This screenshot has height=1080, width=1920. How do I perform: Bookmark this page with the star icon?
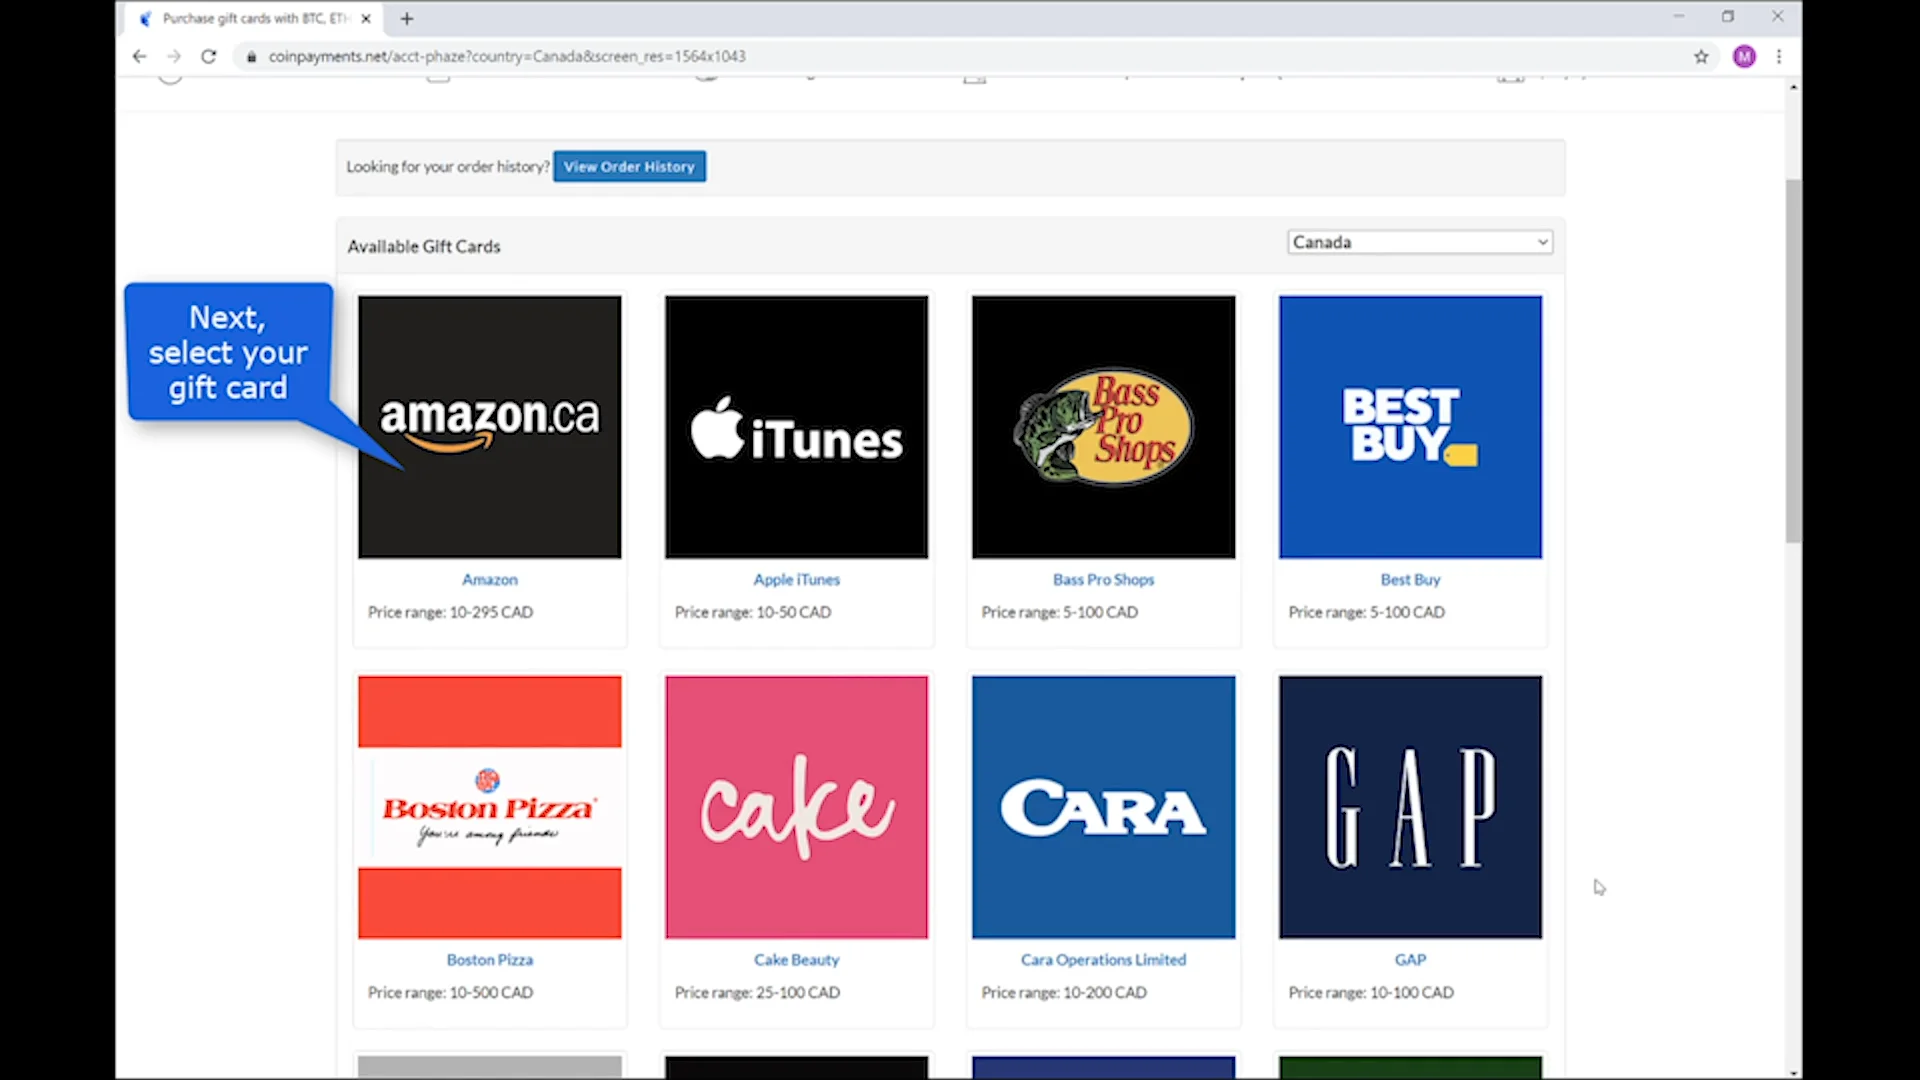click(x=1703, y=56)
